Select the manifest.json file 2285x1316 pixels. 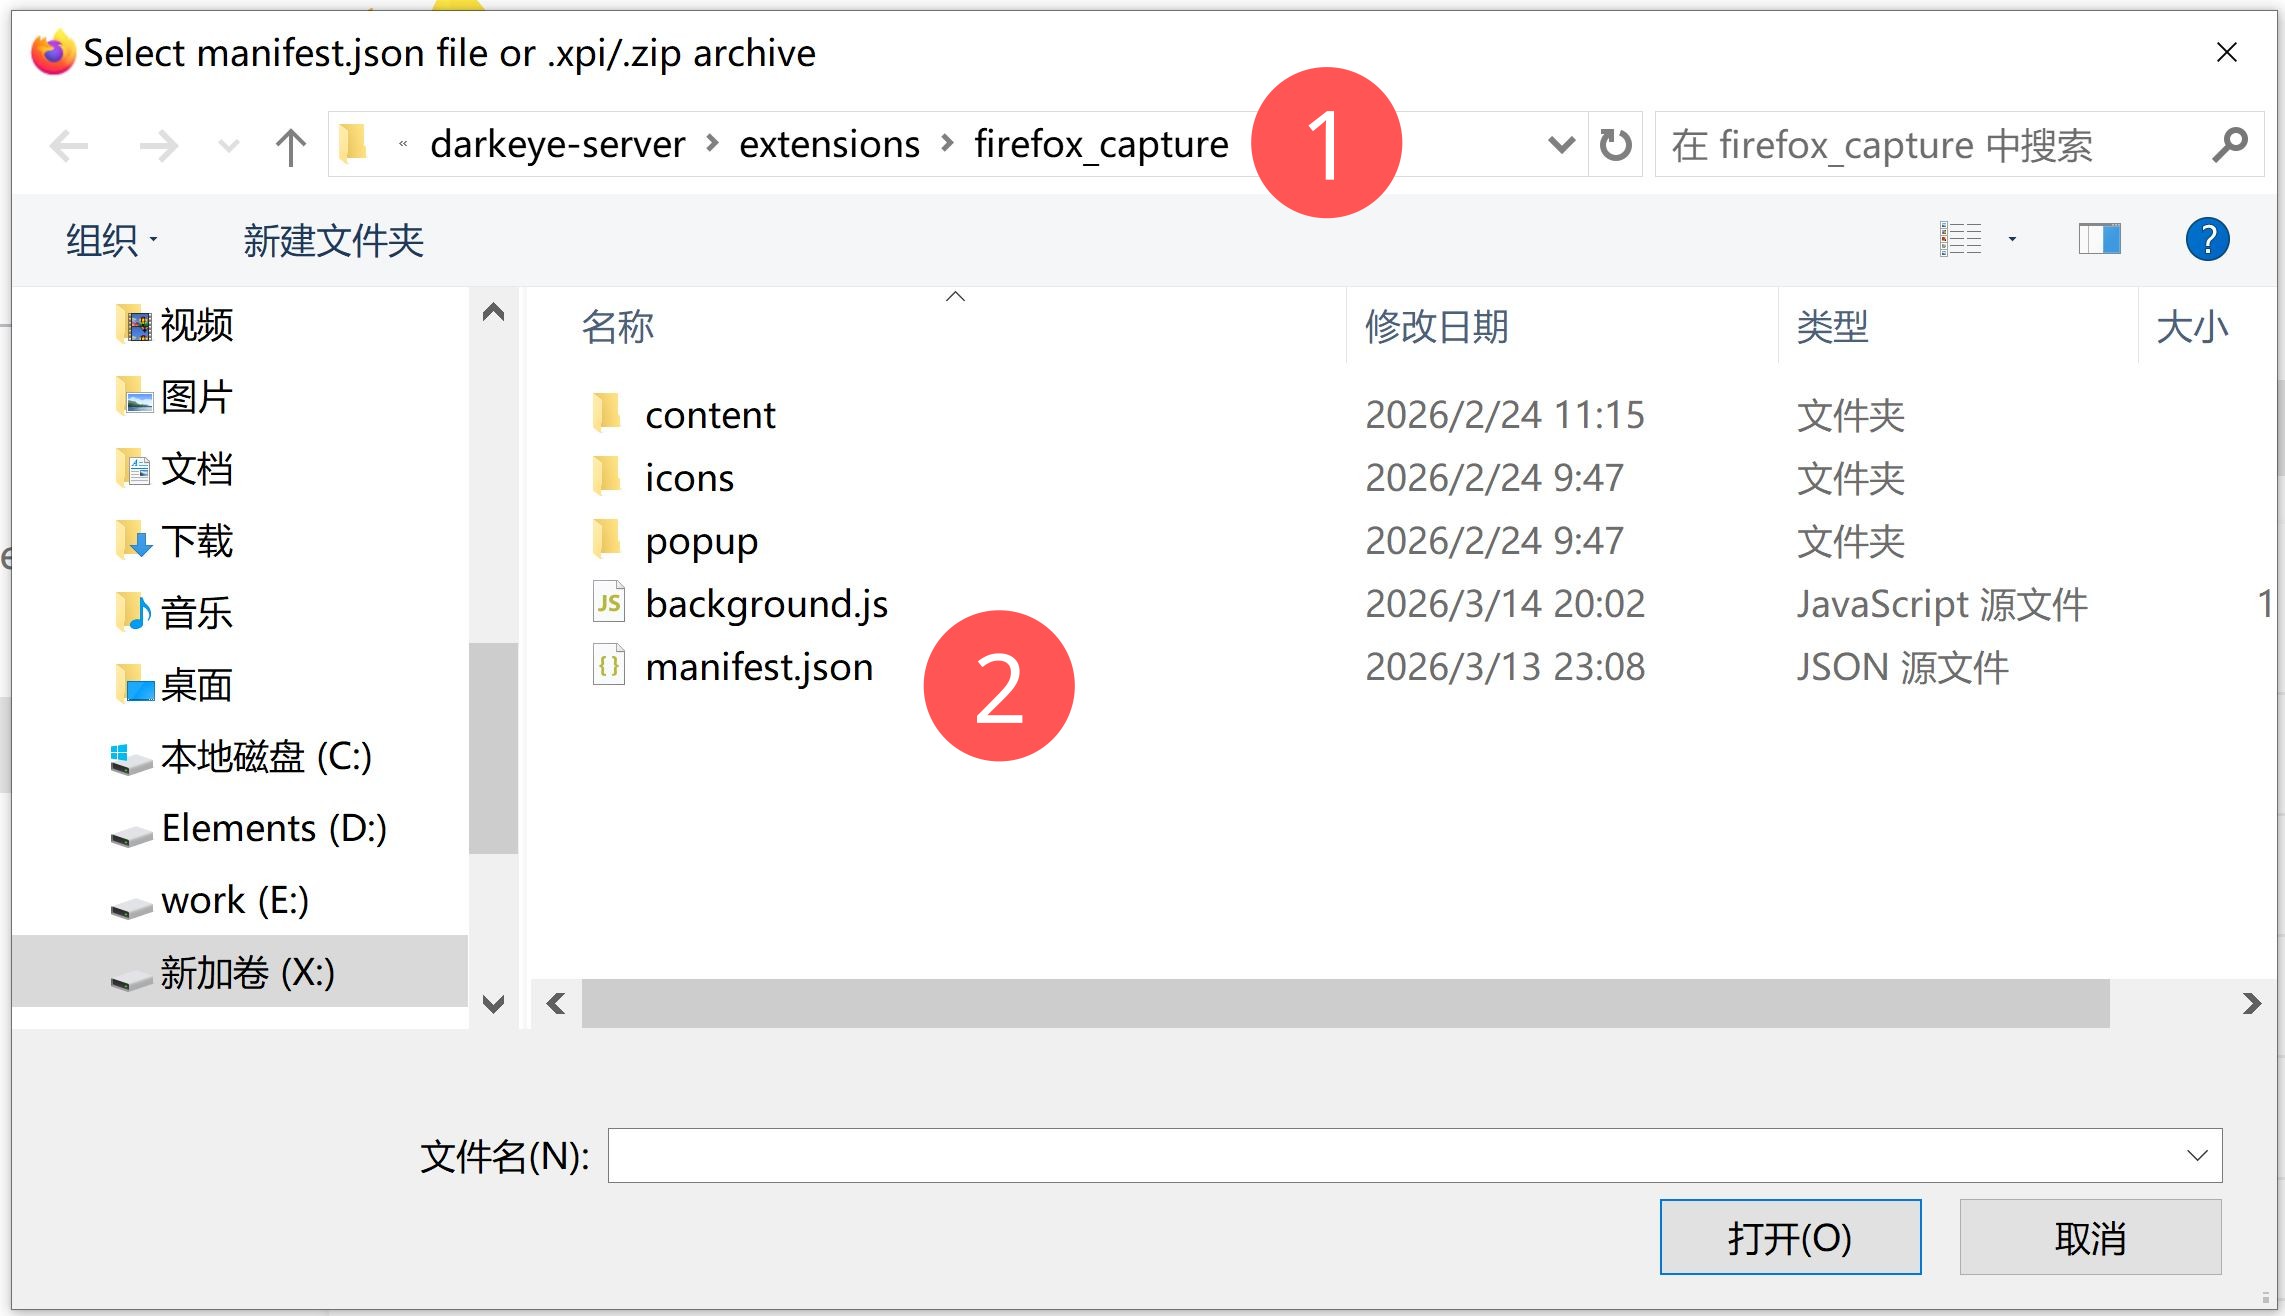tap(758, 667)
